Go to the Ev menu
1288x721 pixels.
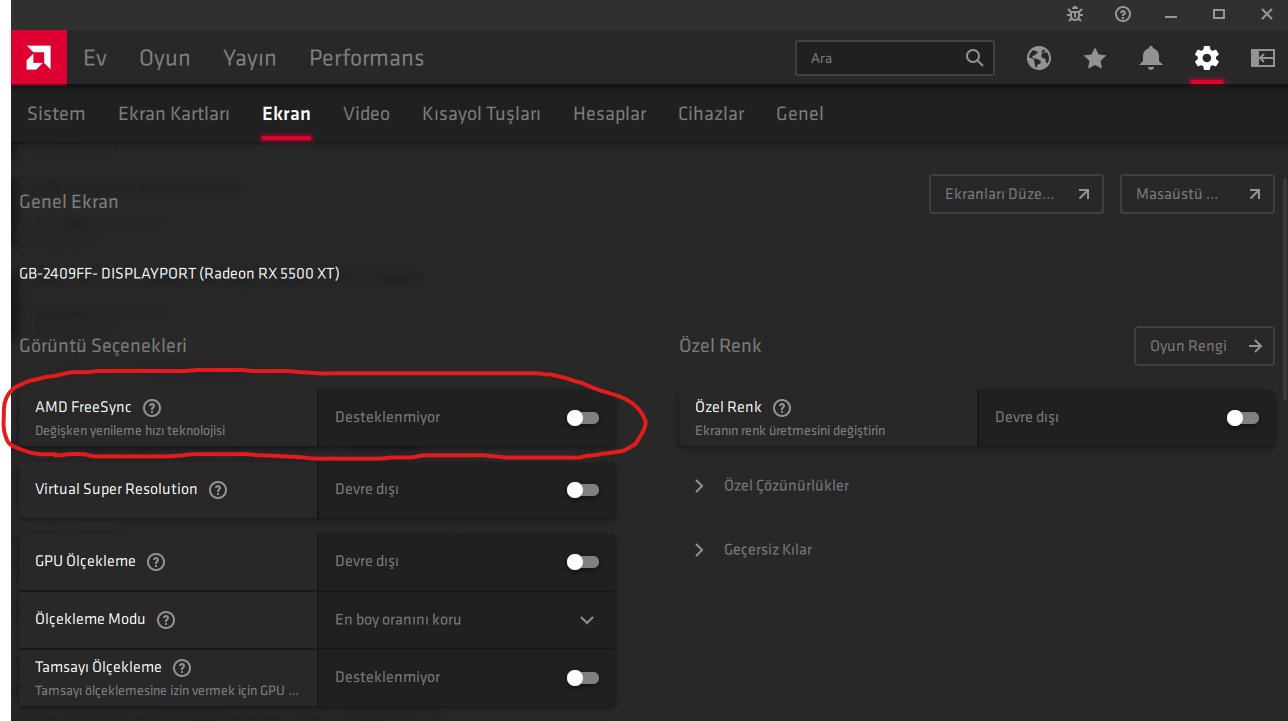(95, 58)
